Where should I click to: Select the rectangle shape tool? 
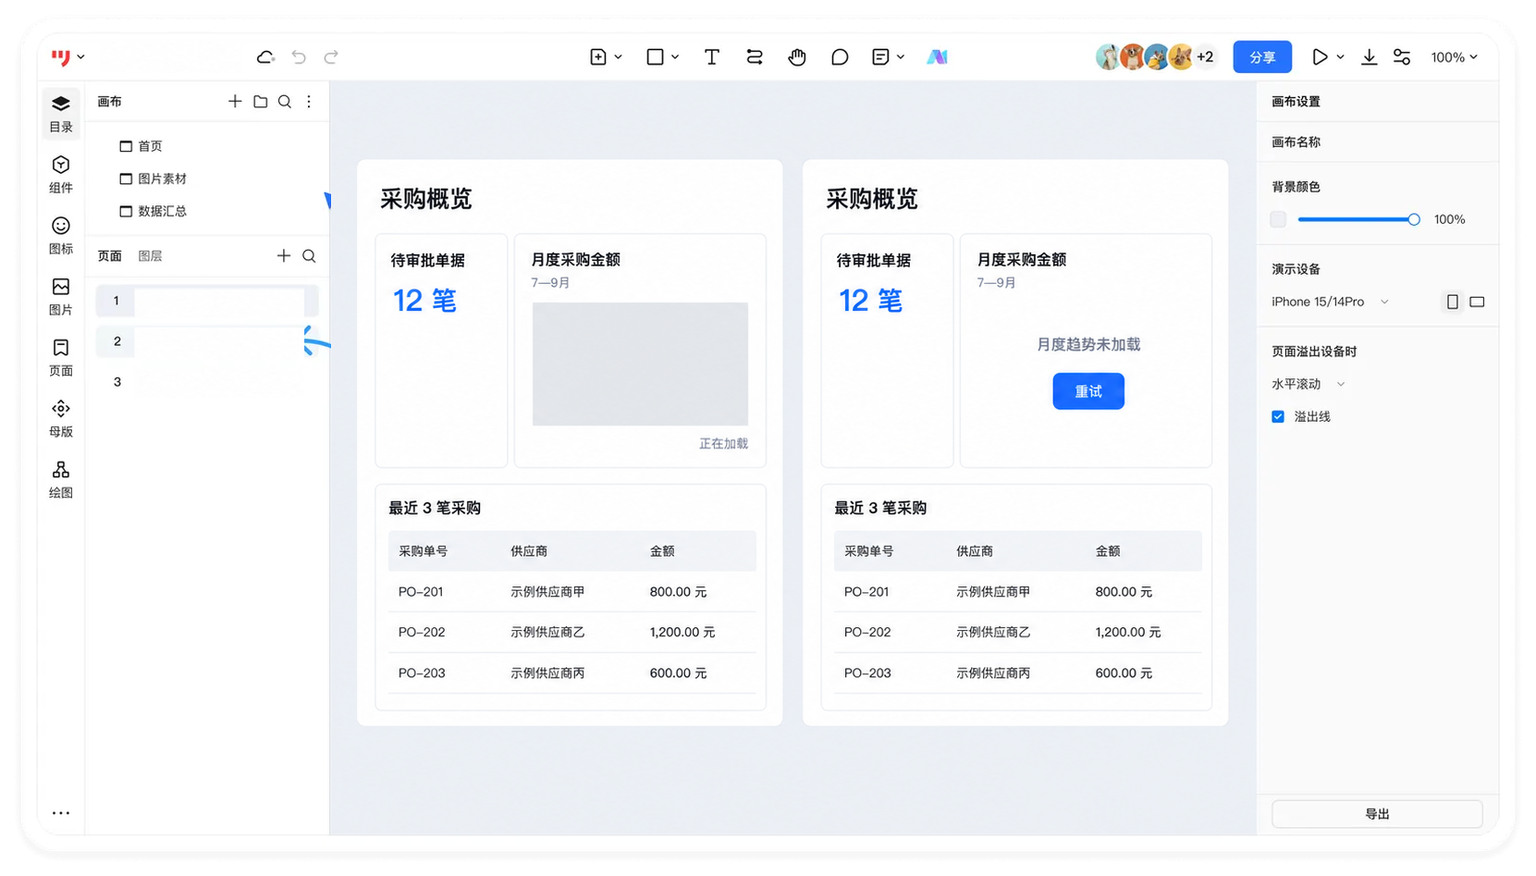[655, 57]
